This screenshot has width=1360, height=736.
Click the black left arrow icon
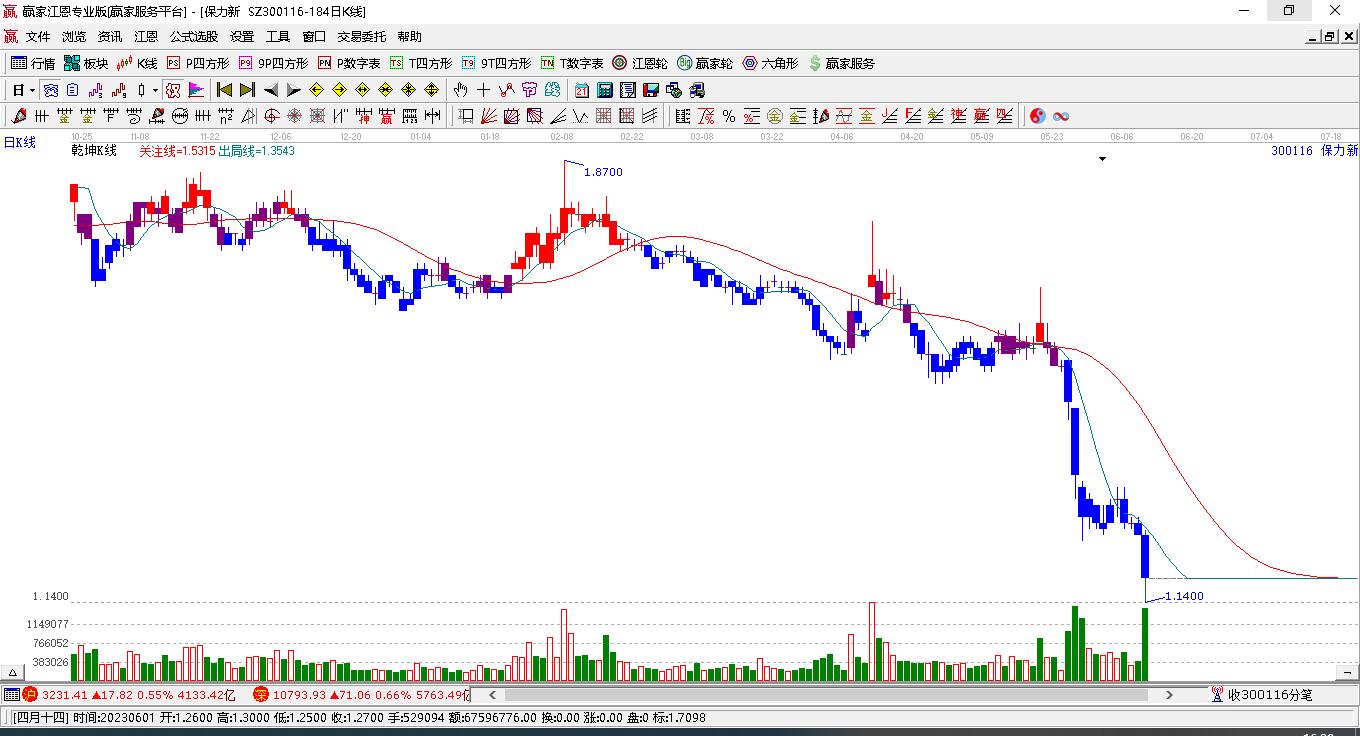tap(270, 90)
